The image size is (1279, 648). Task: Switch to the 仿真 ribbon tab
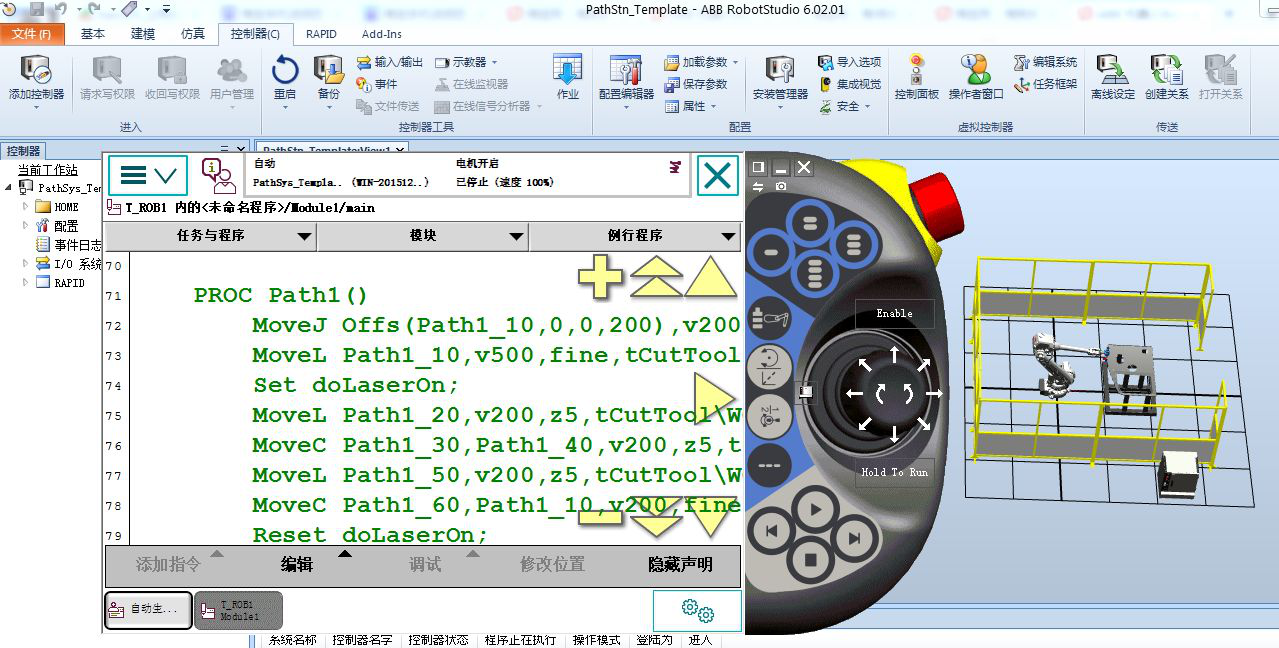click(x=193, y=33)
